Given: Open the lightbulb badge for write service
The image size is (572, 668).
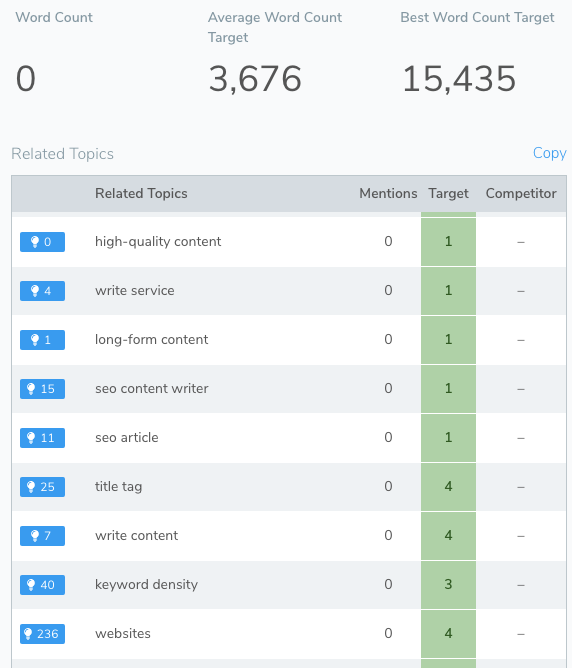Looking at the screenshot, I should (42, 291).
